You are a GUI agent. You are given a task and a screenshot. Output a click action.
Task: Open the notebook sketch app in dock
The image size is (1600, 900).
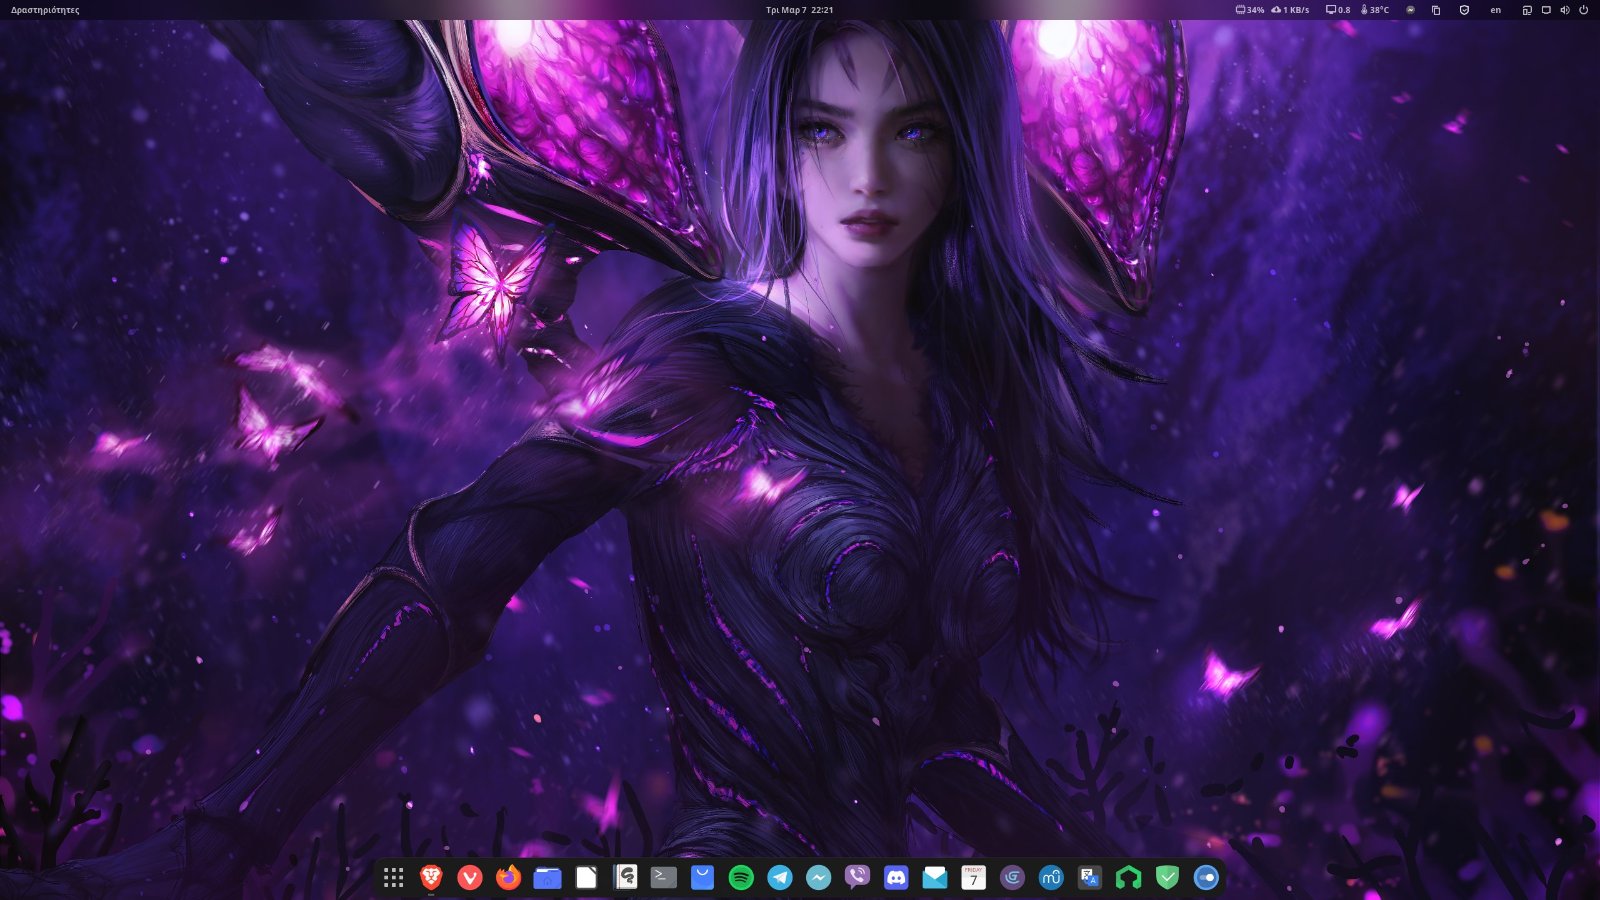(625, 878)
